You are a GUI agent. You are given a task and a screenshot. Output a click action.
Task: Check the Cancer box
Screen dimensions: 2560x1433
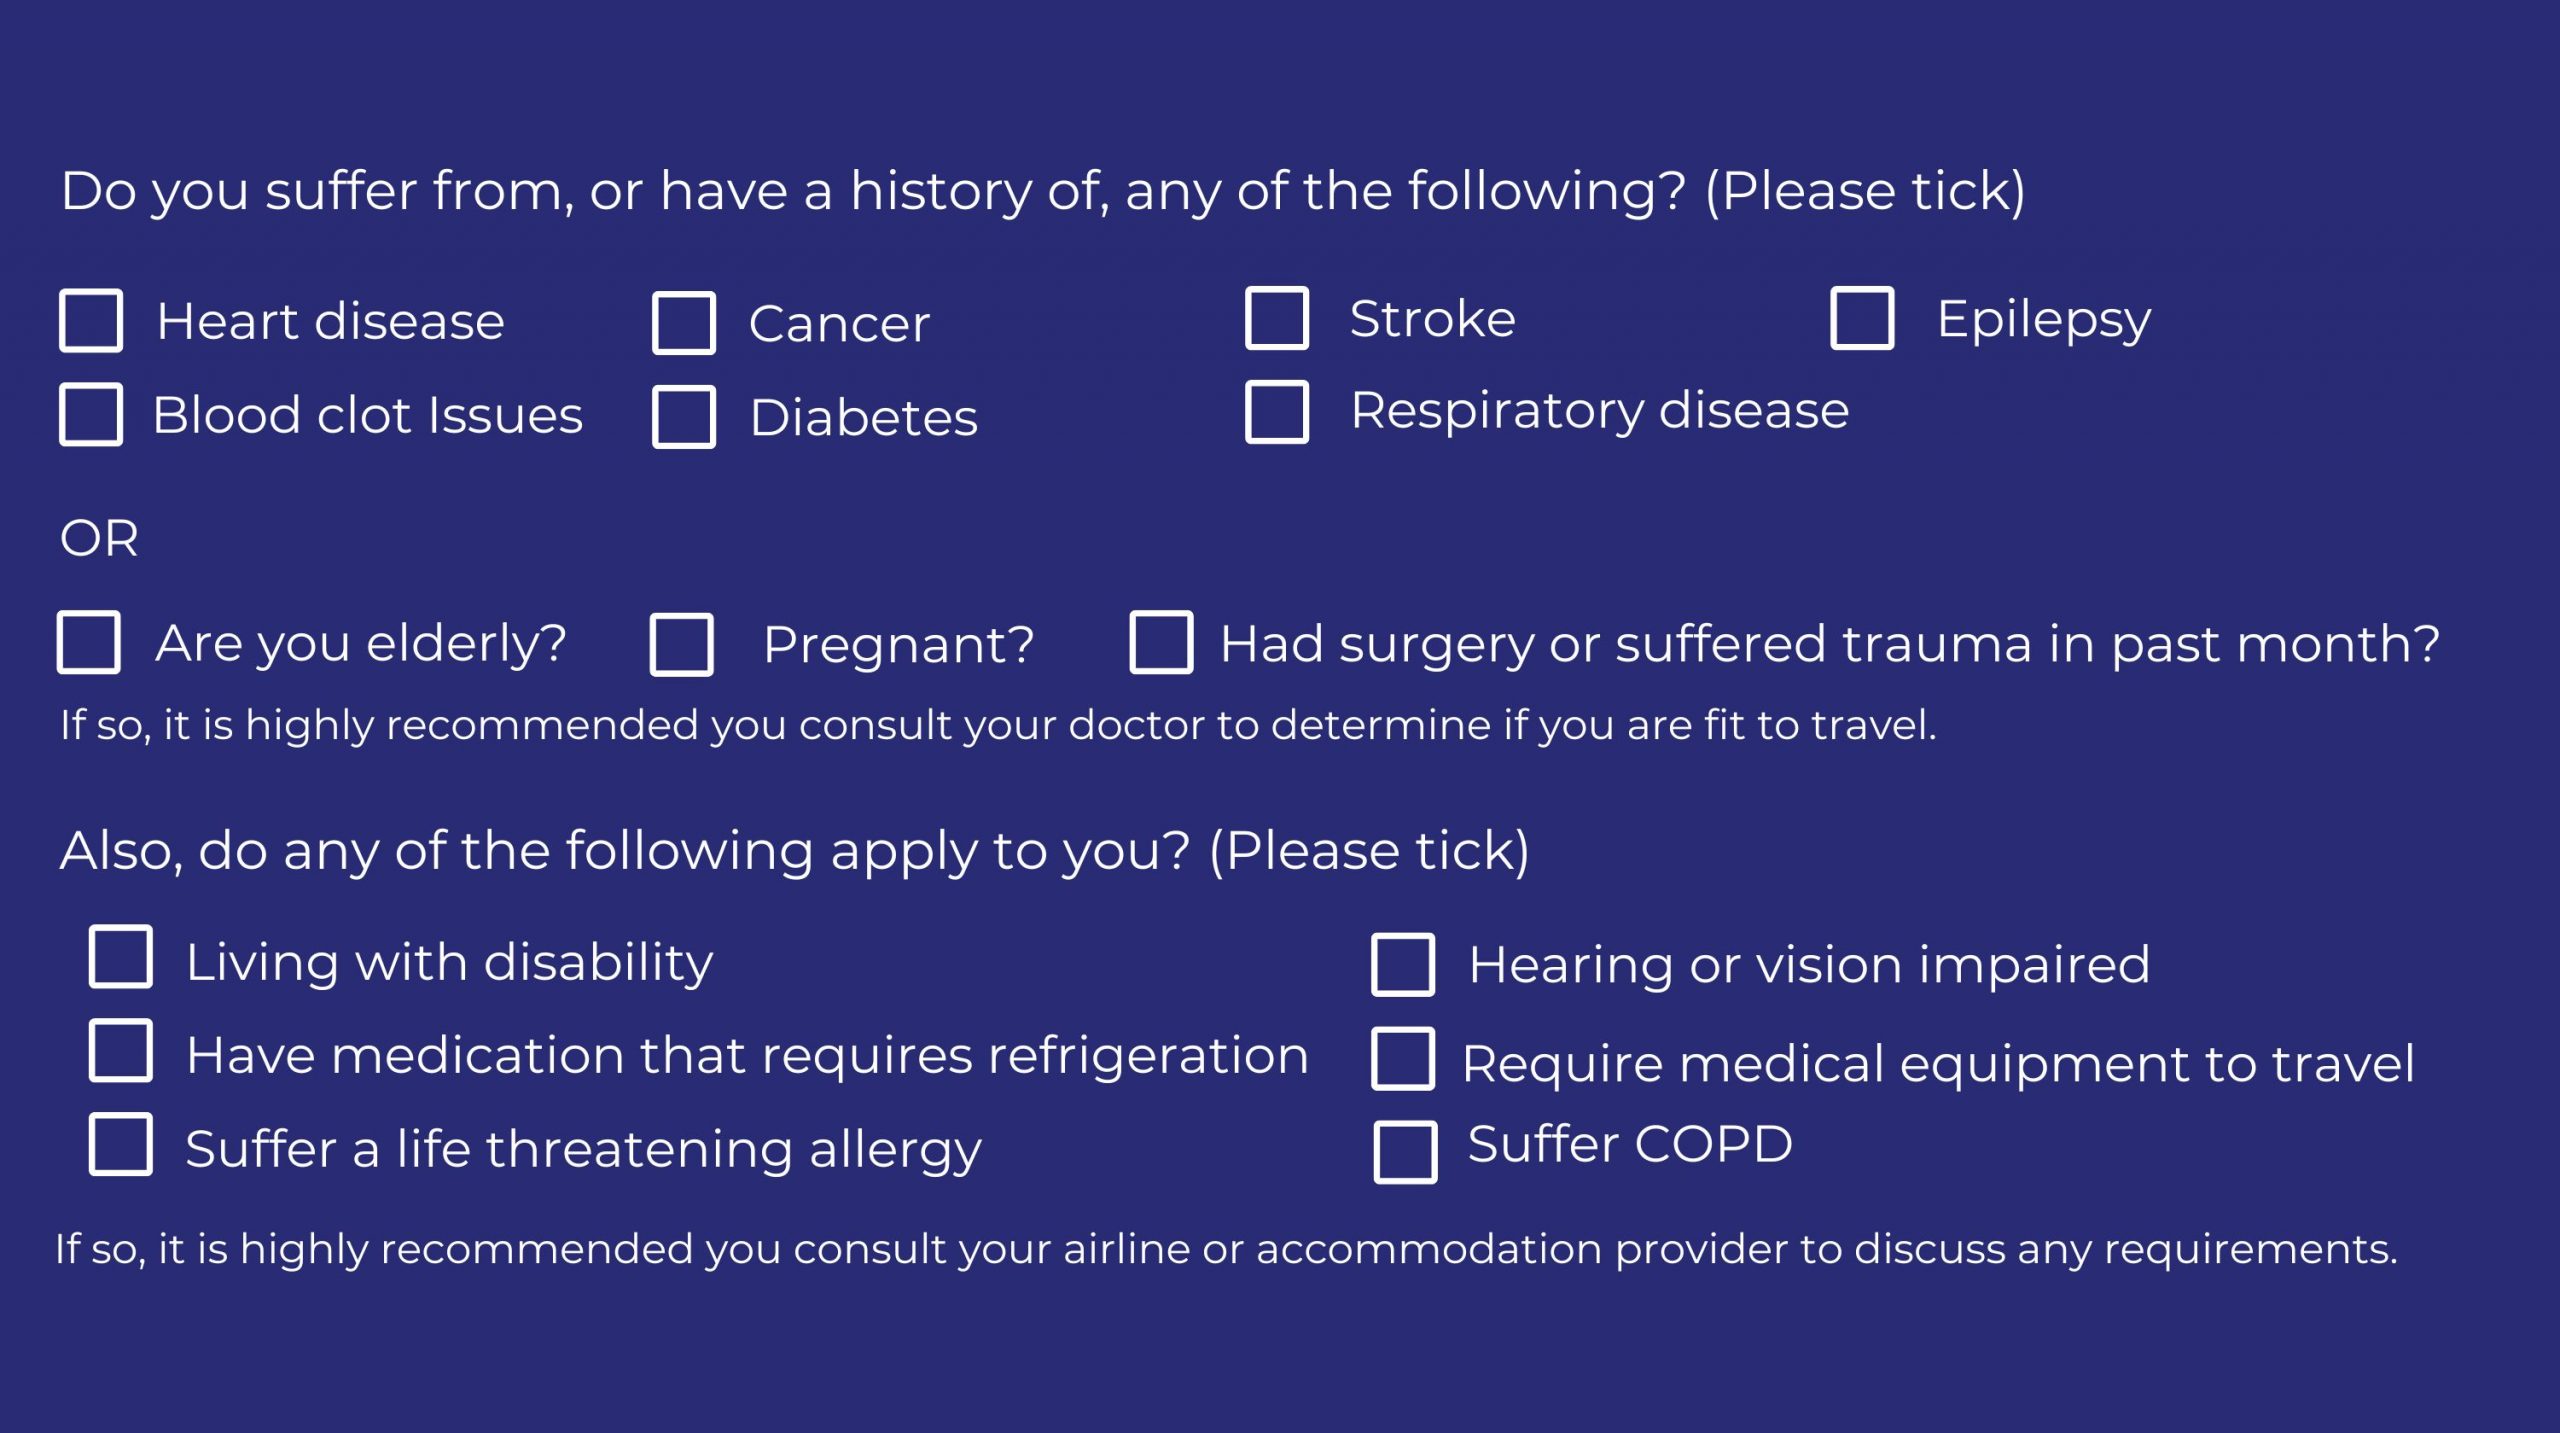684,323
